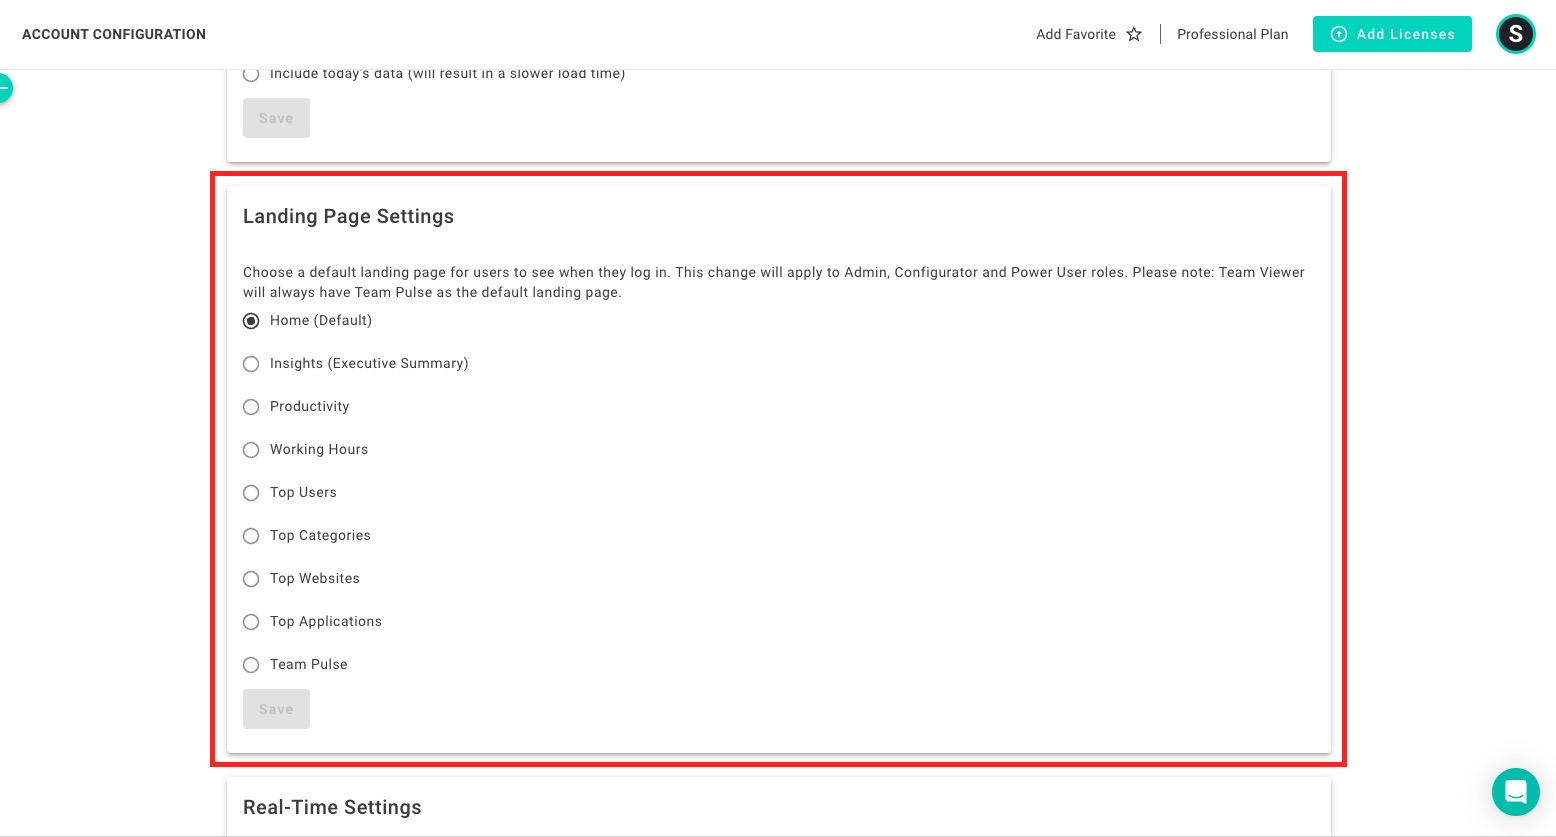Click the Landing Page Settings heading
Viewport: 1556px width, 837px height.
pyautogui.click(x=348, y=216)
